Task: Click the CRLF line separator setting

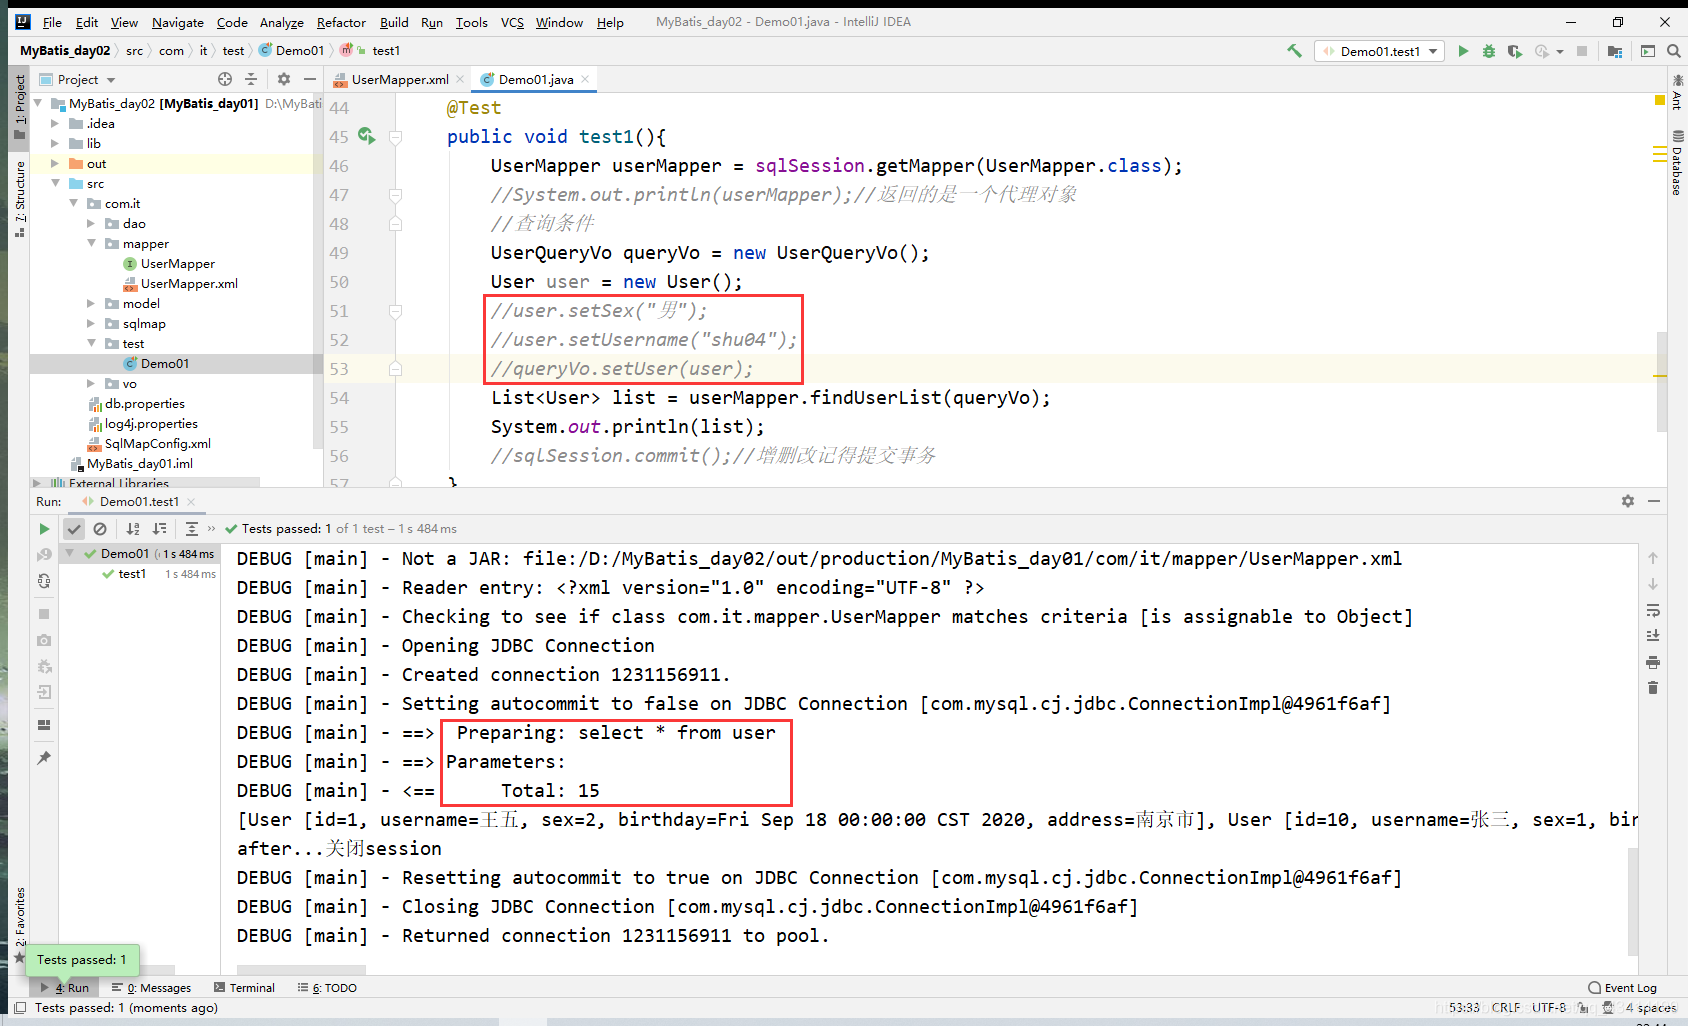Action: click(x=1505, y=1008)
